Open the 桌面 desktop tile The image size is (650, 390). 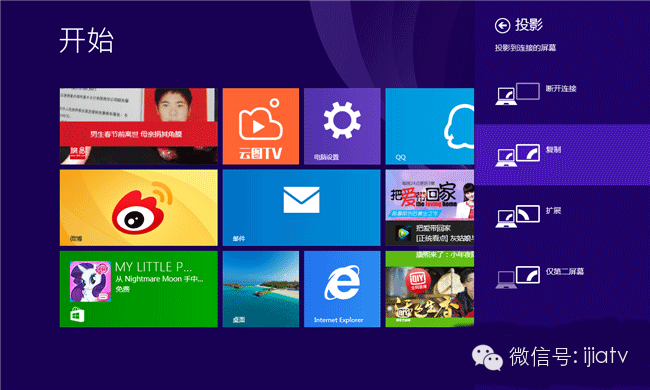tap(261, 289)
